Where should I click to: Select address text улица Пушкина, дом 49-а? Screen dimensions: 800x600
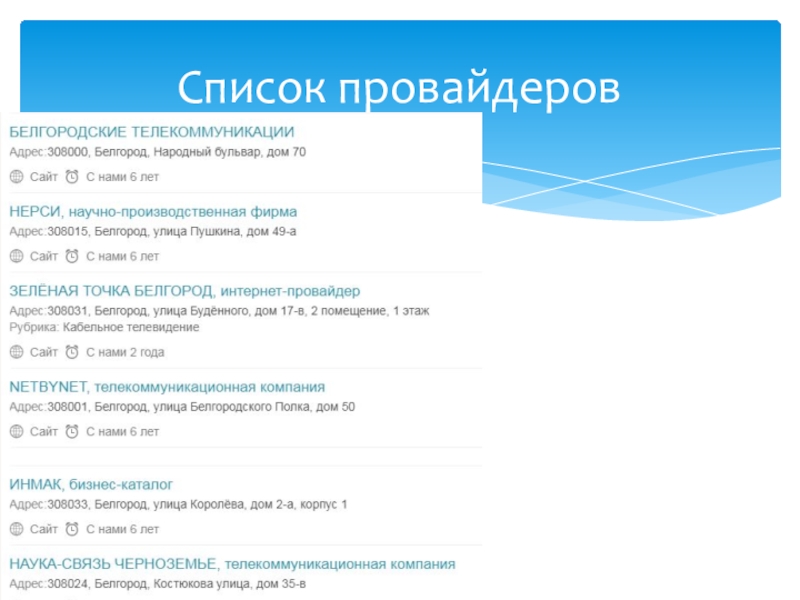[224, 232]
